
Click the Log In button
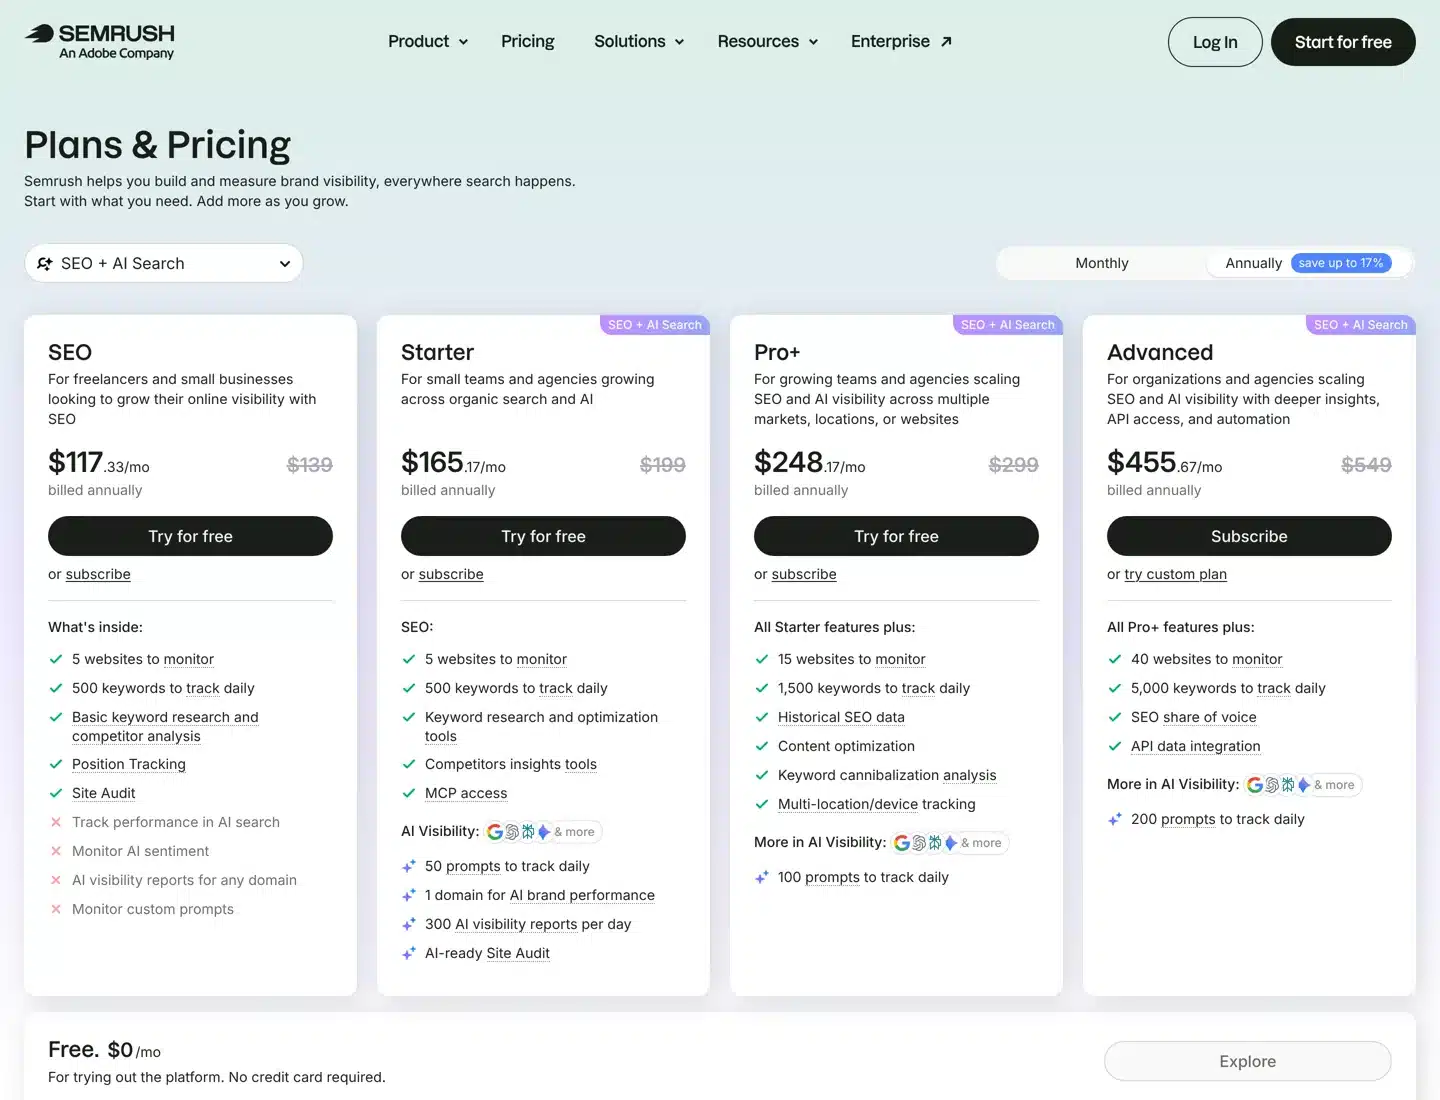tap(1215, 42)
